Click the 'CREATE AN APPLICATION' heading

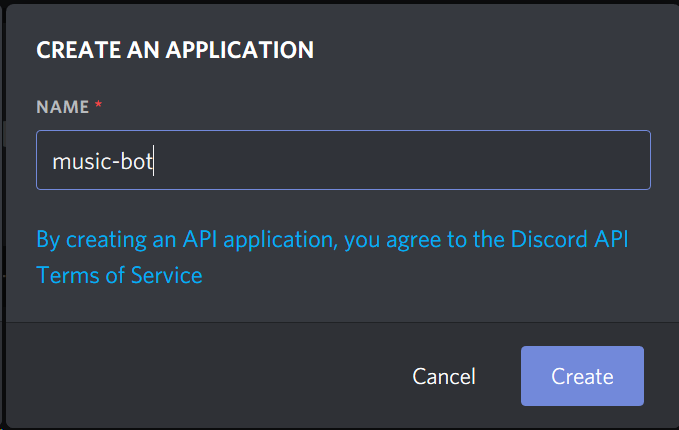[x=175, y=50]
